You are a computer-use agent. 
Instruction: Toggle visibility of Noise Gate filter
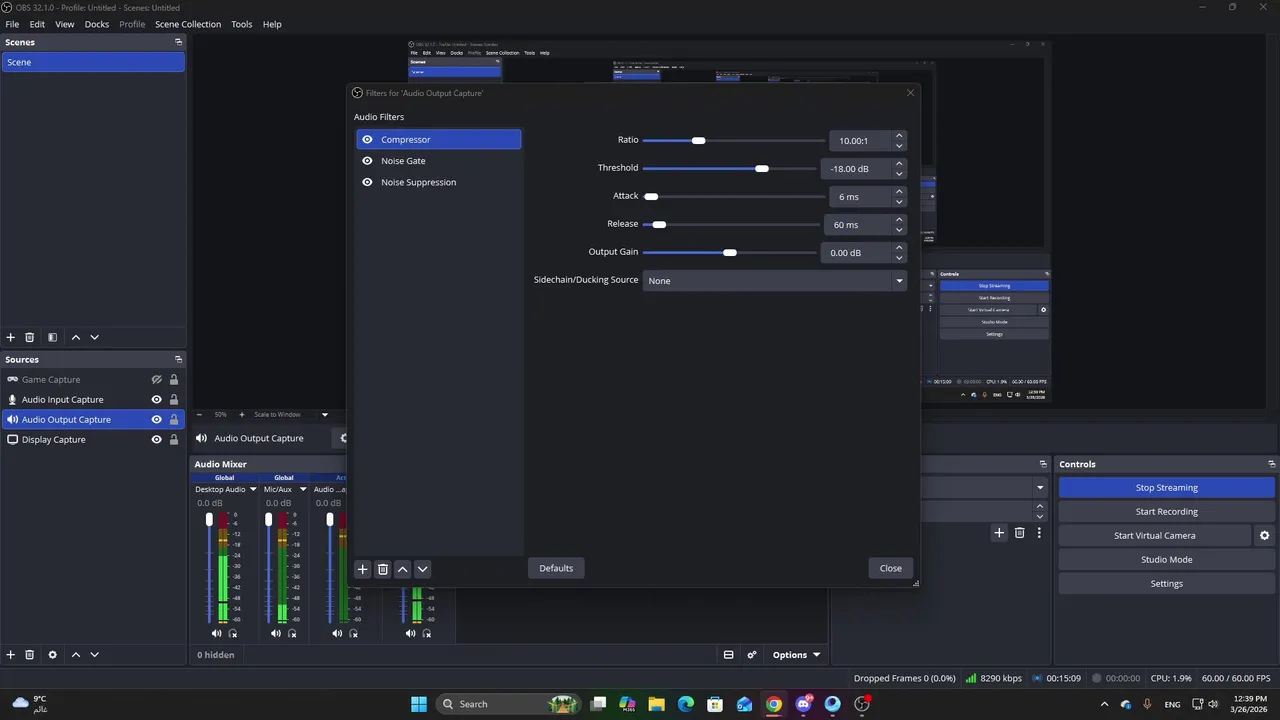click(x=367, y=161)
